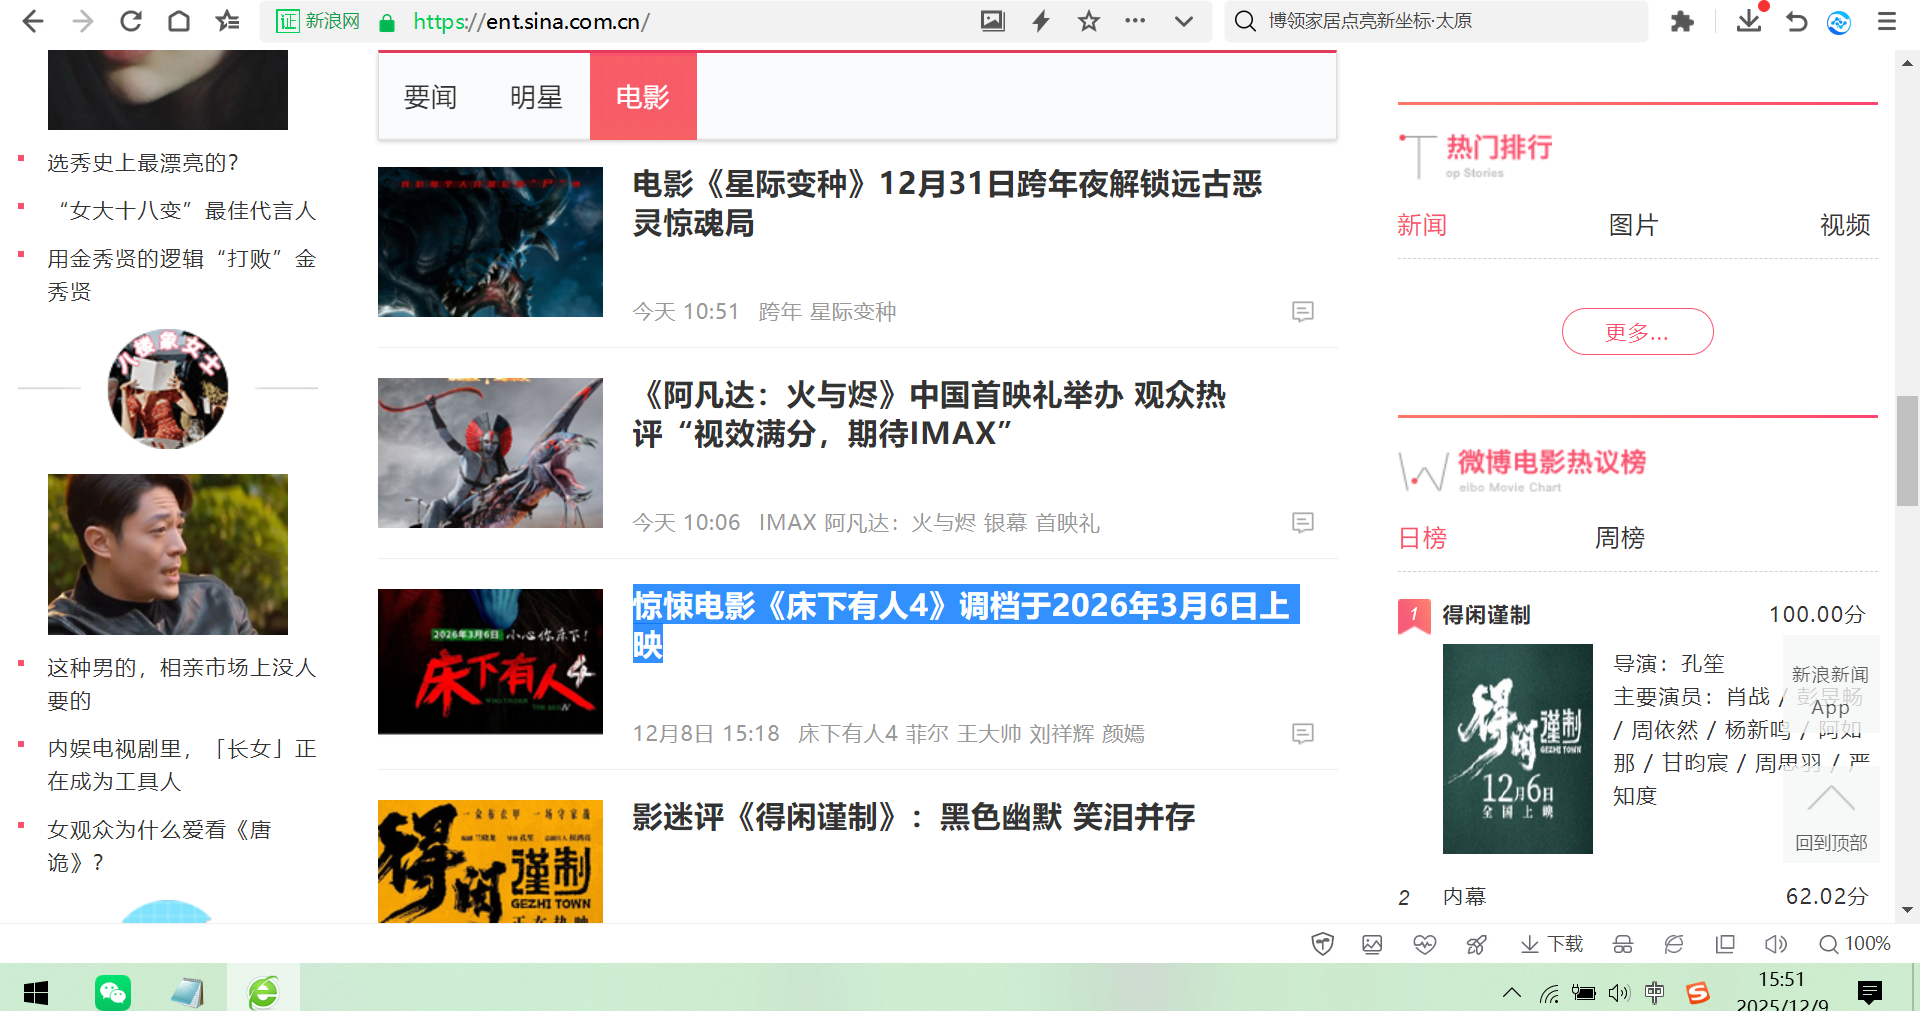
Task: Open the extensions puzzle icon
Action: pos(1682,21)
